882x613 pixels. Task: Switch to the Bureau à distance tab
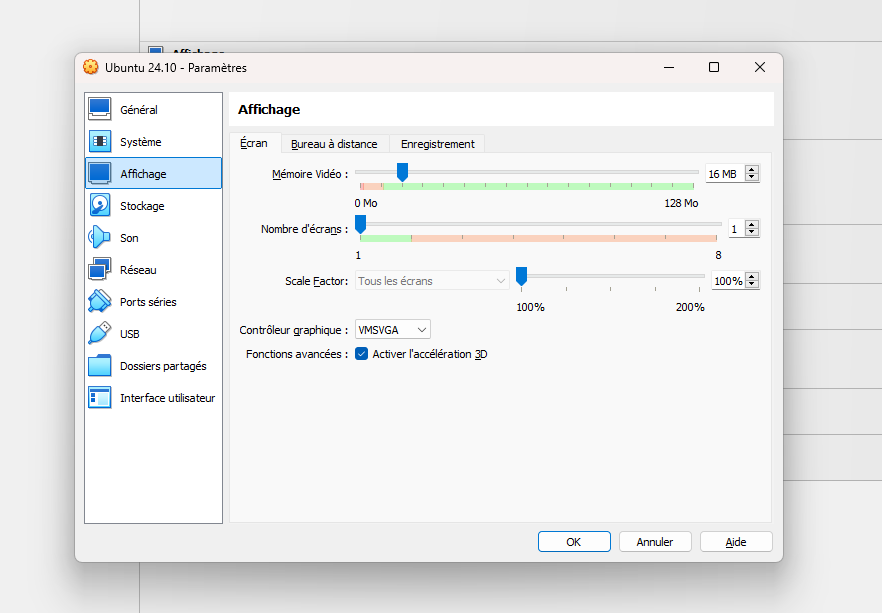click(x=334, y=144)
